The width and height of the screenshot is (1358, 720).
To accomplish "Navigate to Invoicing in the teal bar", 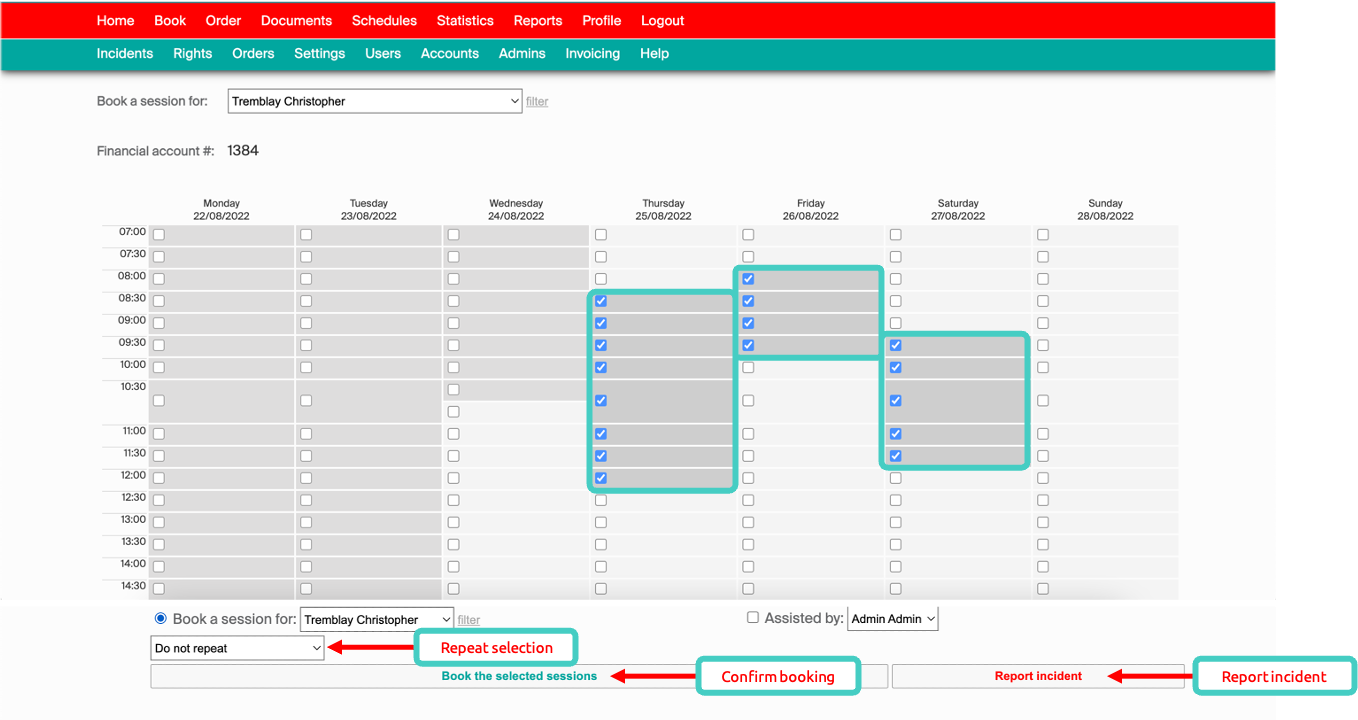I will [x=592, y=53].
